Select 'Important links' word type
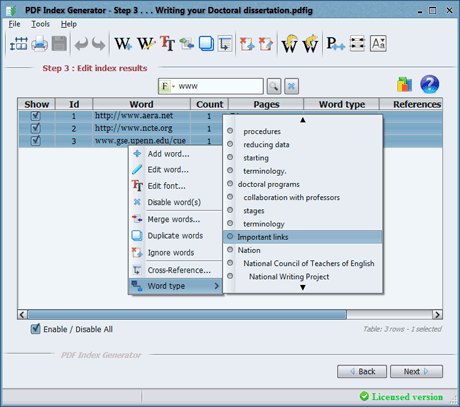 [303, 237]
